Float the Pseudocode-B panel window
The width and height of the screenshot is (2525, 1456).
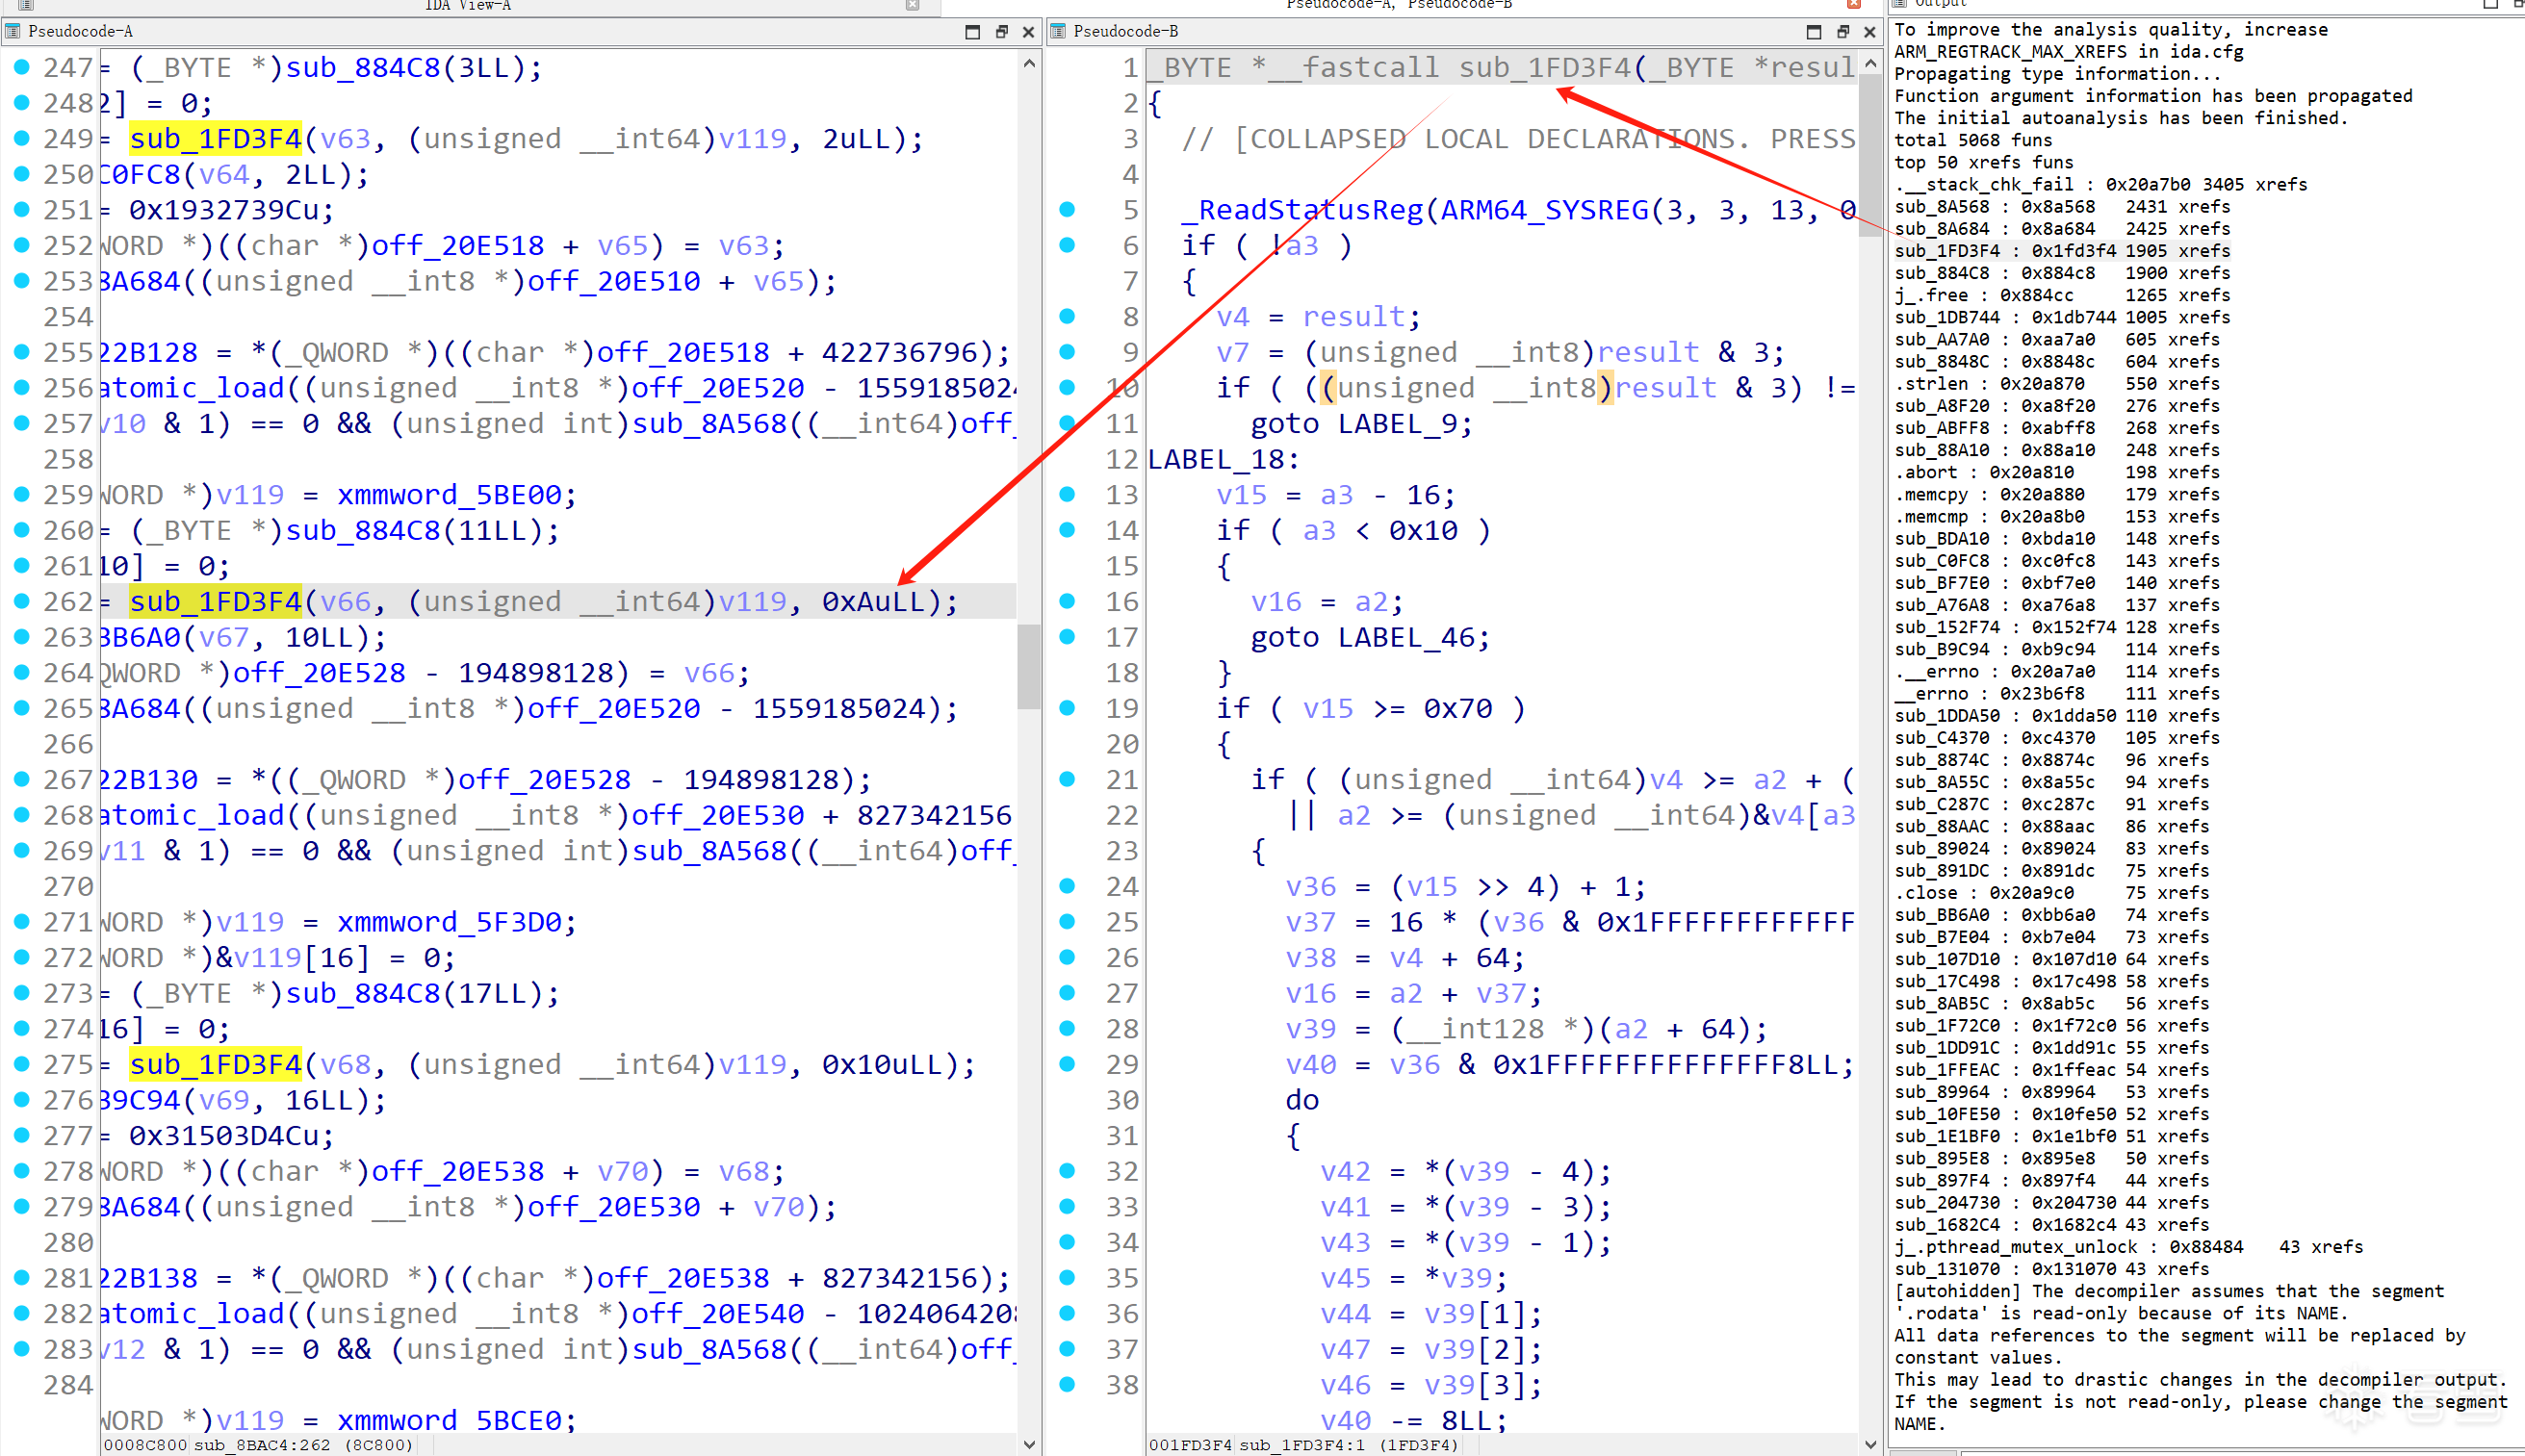point(1843,32)
